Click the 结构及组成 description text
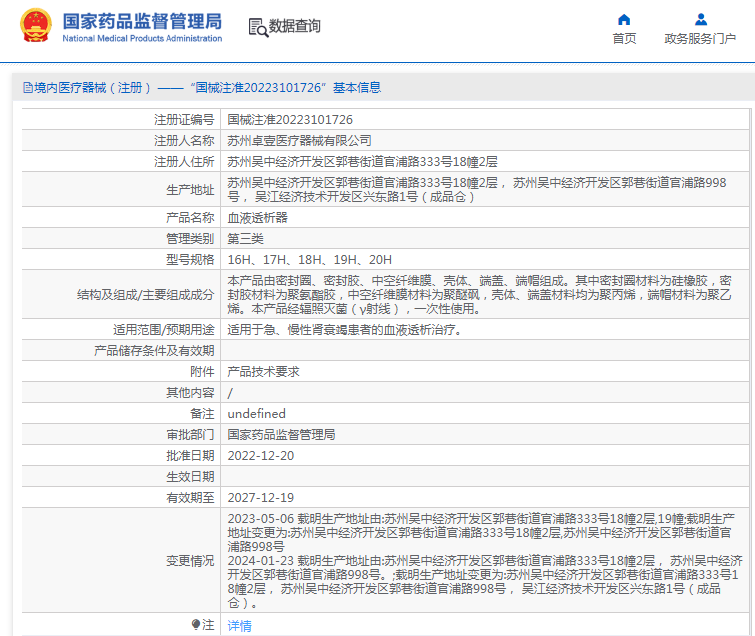The height and width of the screenshot is (636, 755). tap(480, 295)
